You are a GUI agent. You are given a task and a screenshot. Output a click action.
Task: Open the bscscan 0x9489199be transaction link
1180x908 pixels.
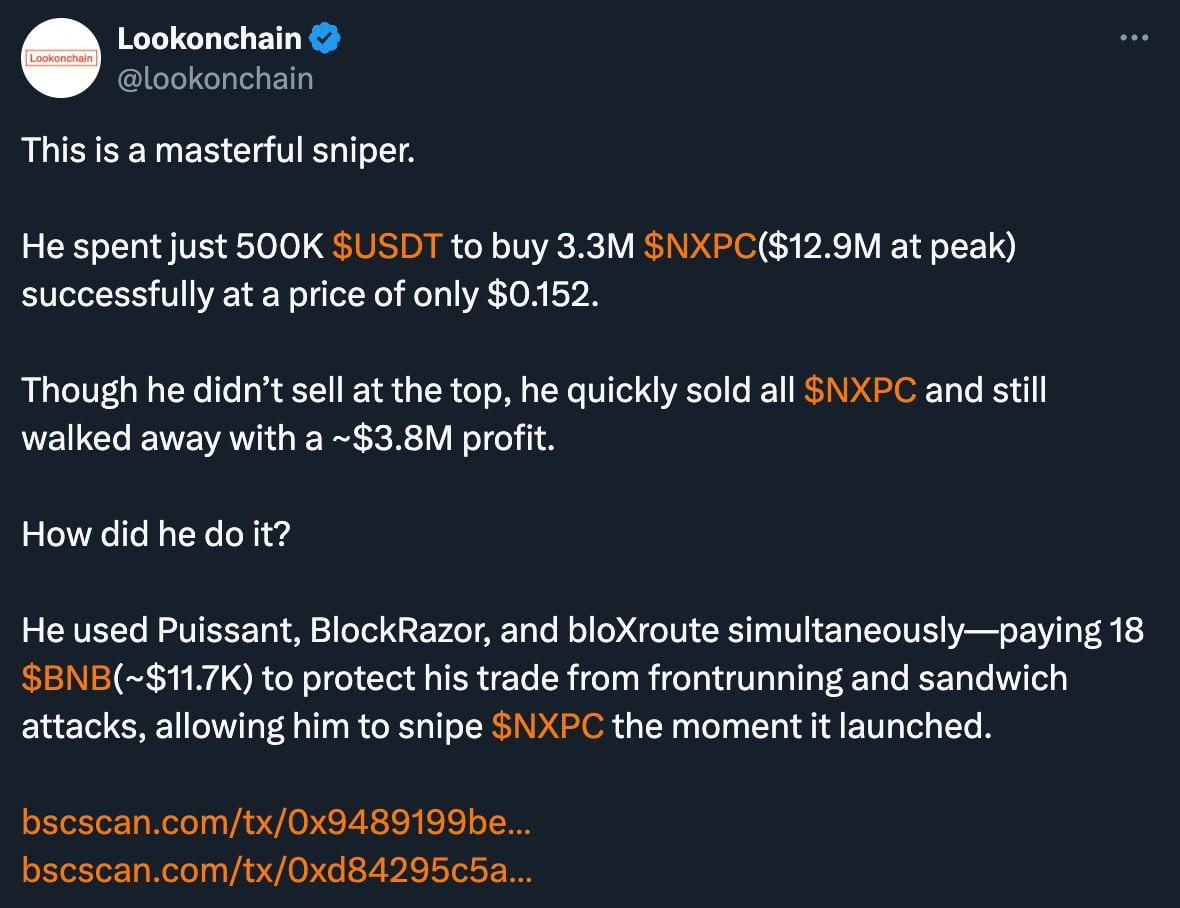276,821
